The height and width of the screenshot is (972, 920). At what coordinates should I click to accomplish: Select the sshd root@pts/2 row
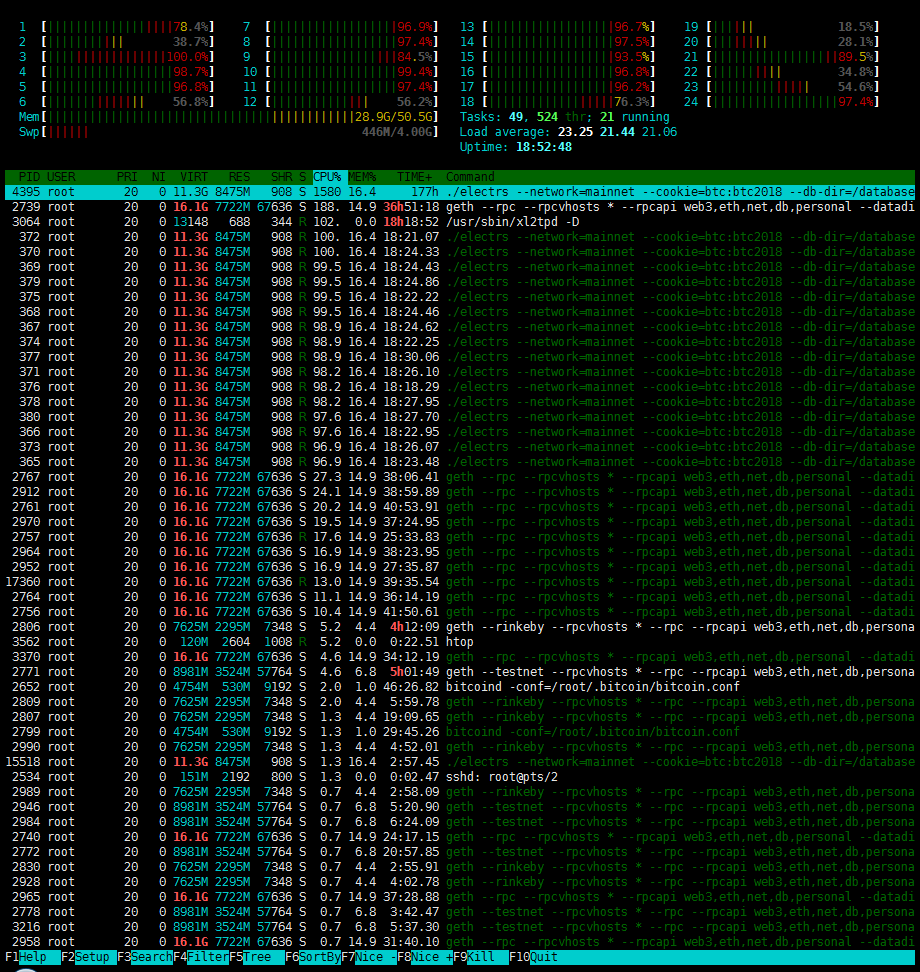click(x=459, y=777)
